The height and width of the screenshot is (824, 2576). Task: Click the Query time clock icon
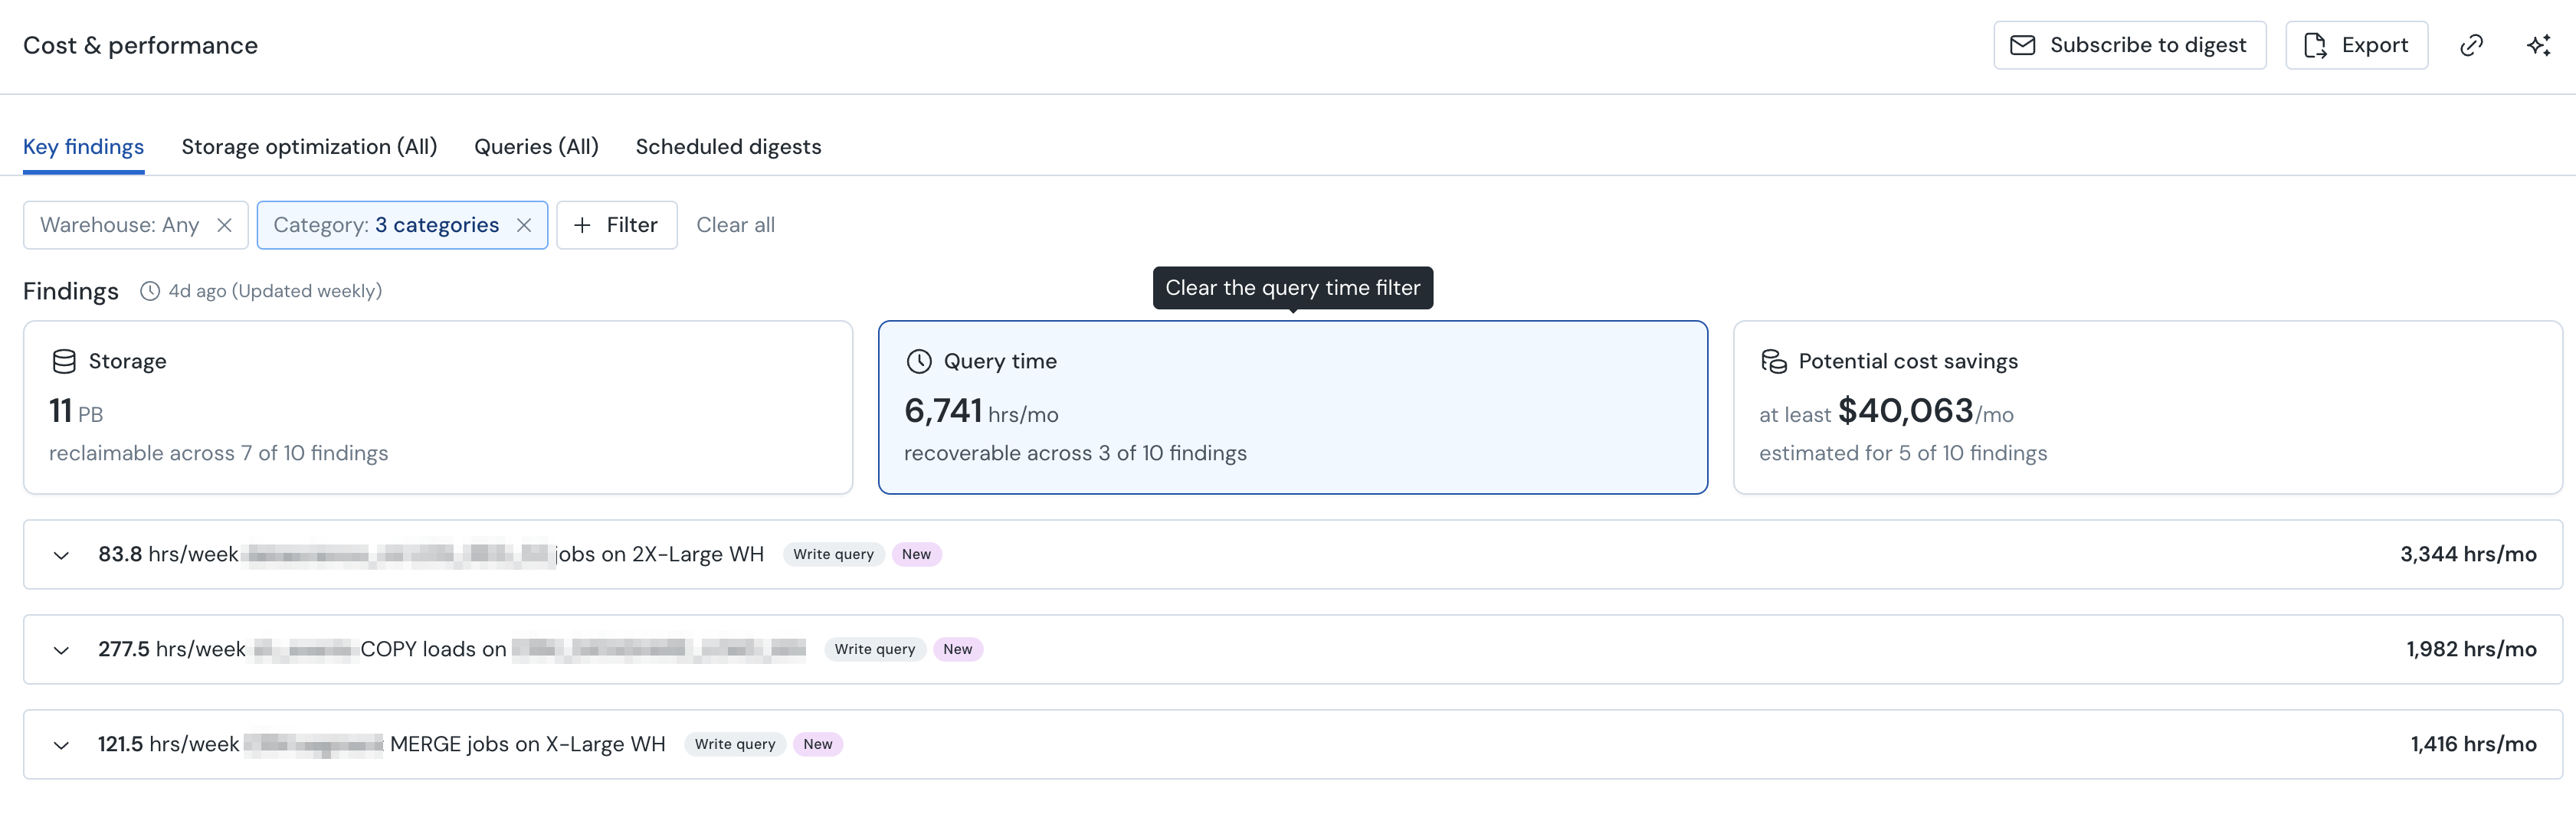click(919, 361)
